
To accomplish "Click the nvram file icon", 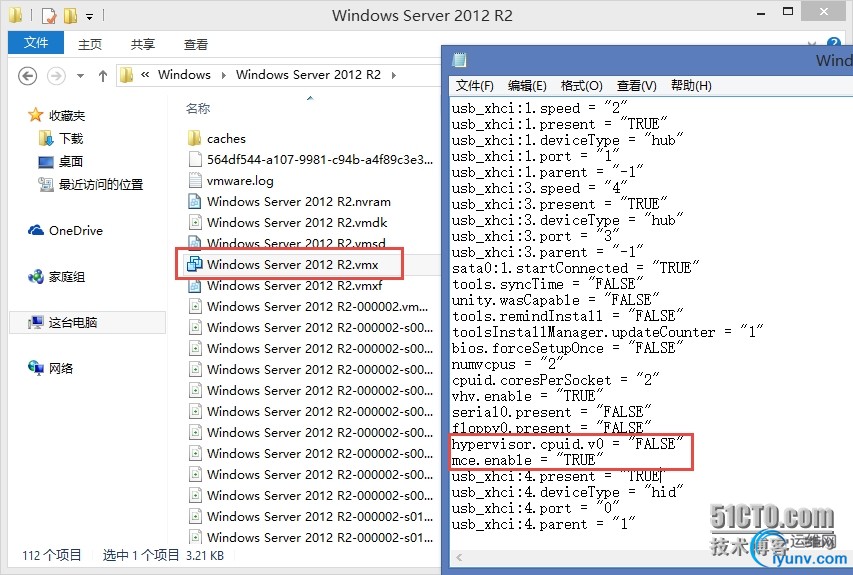I will (195, 201).
